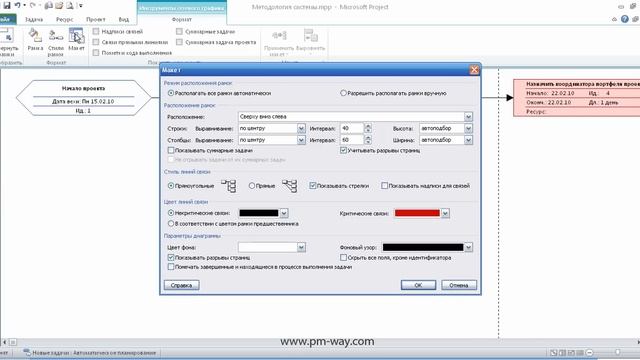640x360 pixels.
Task: Enable Помечать завершенные задачи checkbox
Action: tap(171, 267)
